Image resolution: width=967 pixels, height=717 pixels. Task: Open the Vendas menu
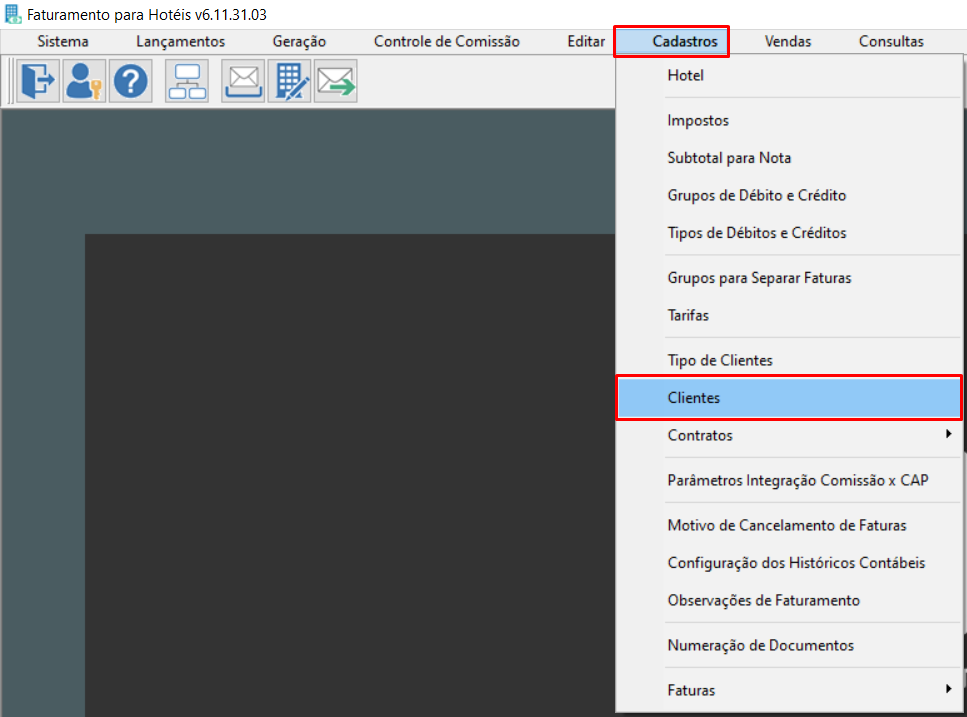pos(788,41)
